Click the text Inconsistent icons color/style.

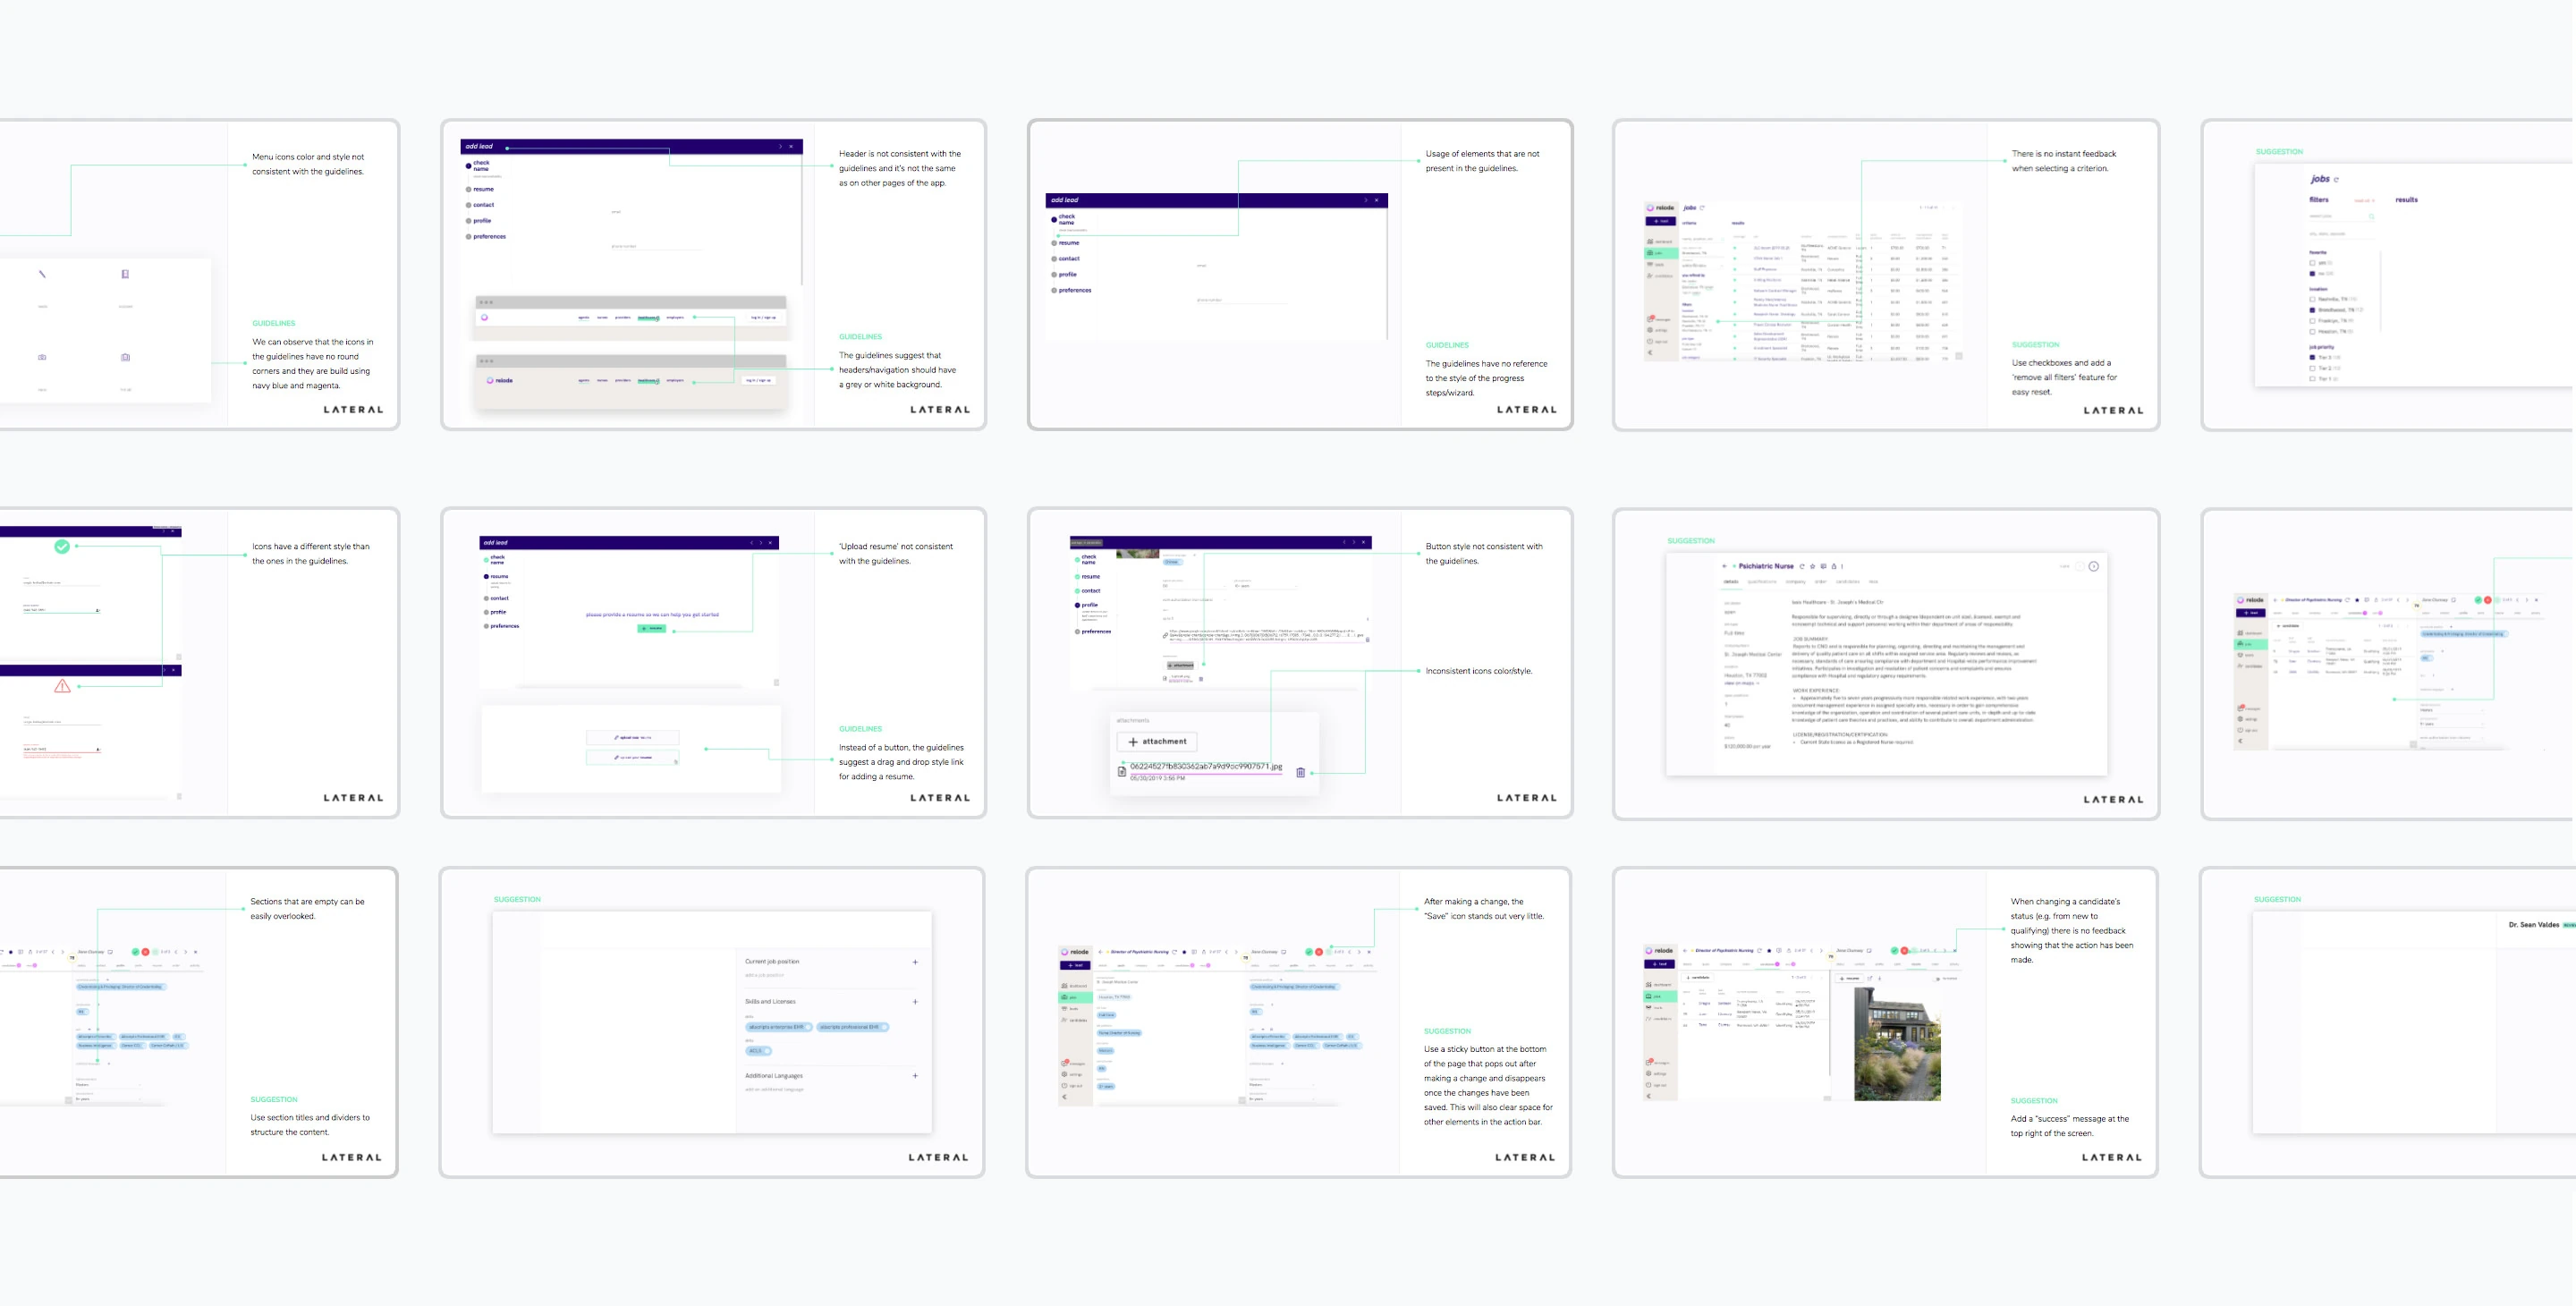(x=1479, y=671)
